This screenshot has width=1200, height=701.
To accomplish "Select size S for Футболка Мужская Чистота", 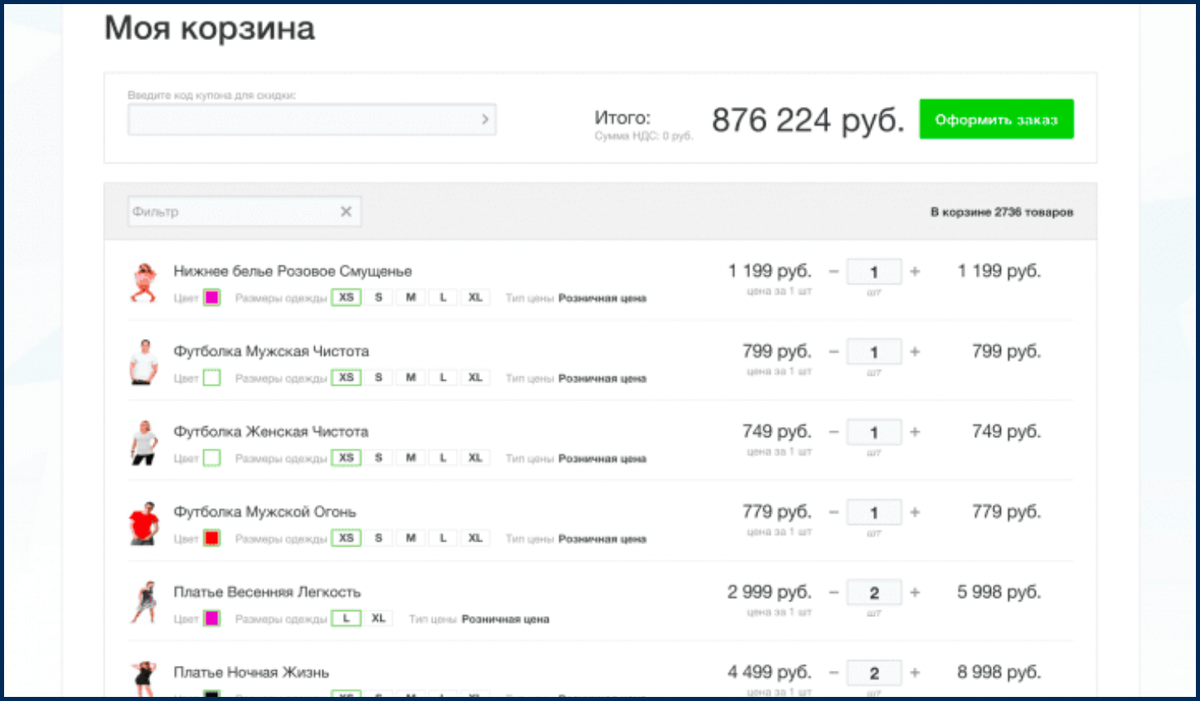I will (x=378, y=377).
